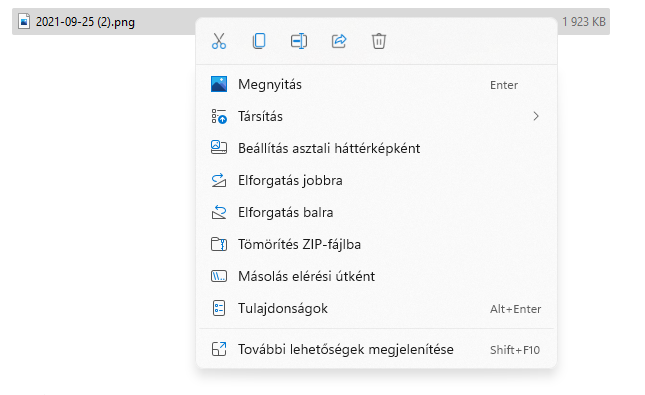Click the ZIP folder icon
This screenshot has width=645, height=395.
click(x=219, y=244)
